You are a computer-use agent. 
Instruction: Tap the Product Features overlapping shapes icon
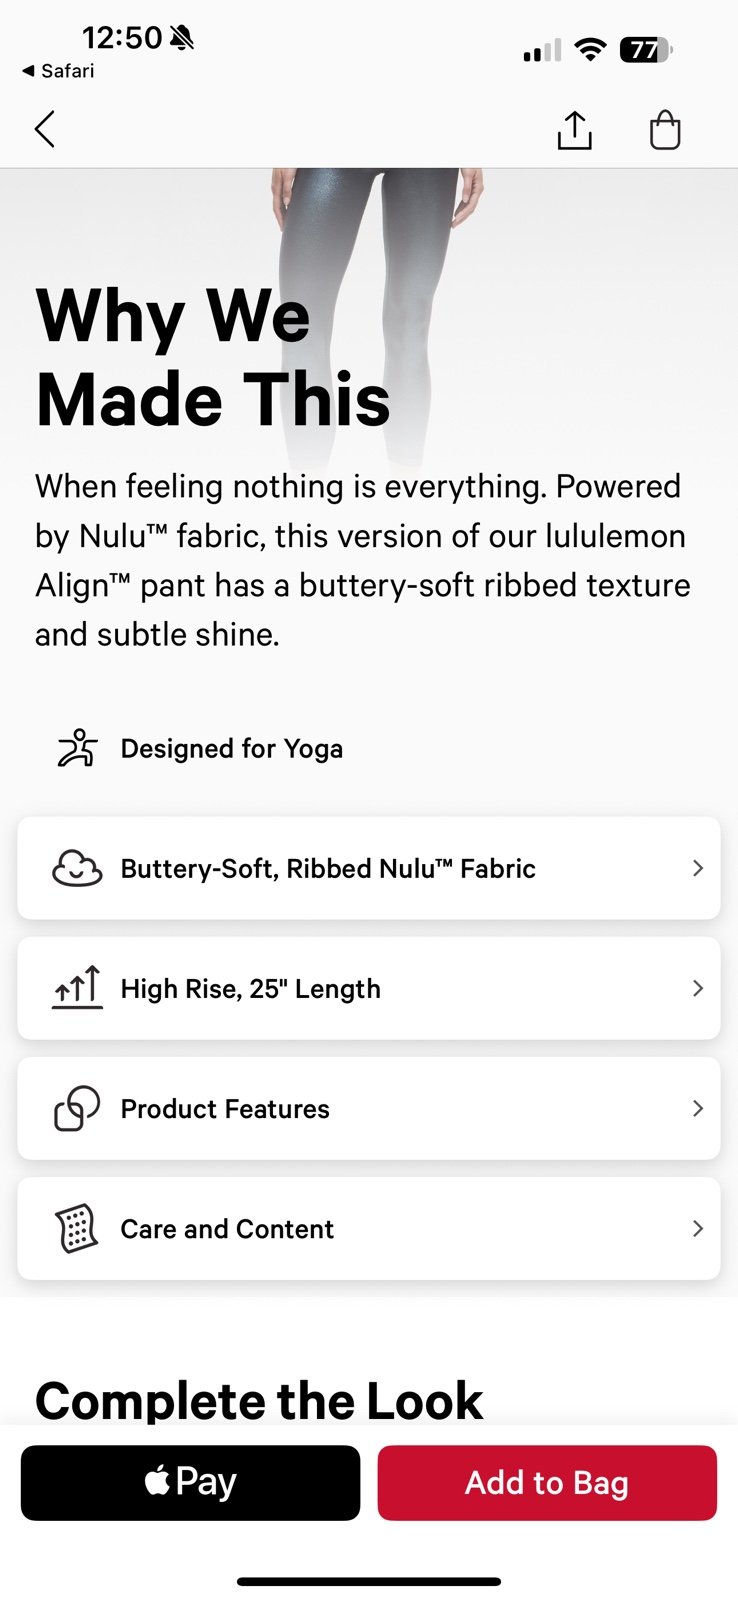[77, 1108]
